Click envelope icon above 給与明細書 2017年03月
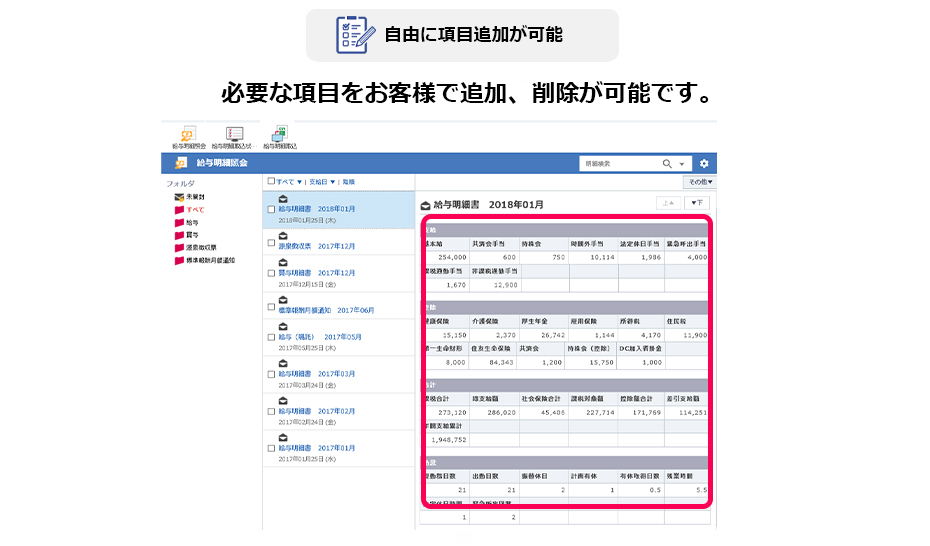The image size is (930, 546). (283, 363)
